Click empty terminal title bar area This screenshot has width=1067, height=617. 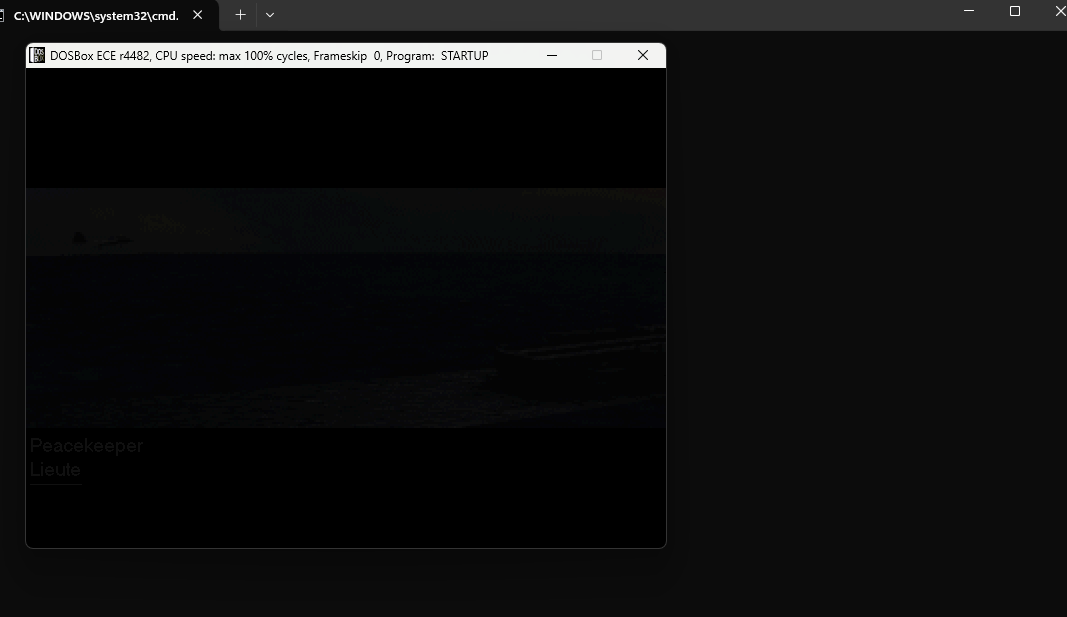pos(612,14)
